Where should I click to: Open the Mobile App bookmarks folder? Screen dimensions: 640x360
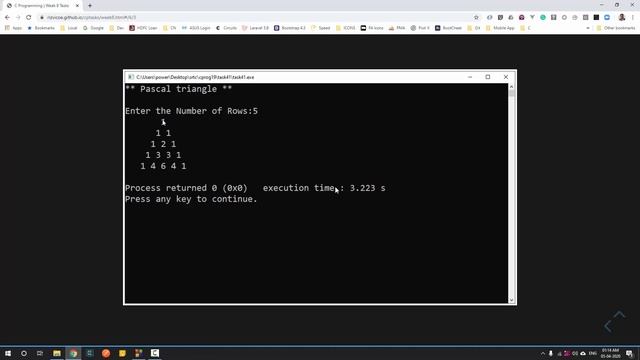500,28
